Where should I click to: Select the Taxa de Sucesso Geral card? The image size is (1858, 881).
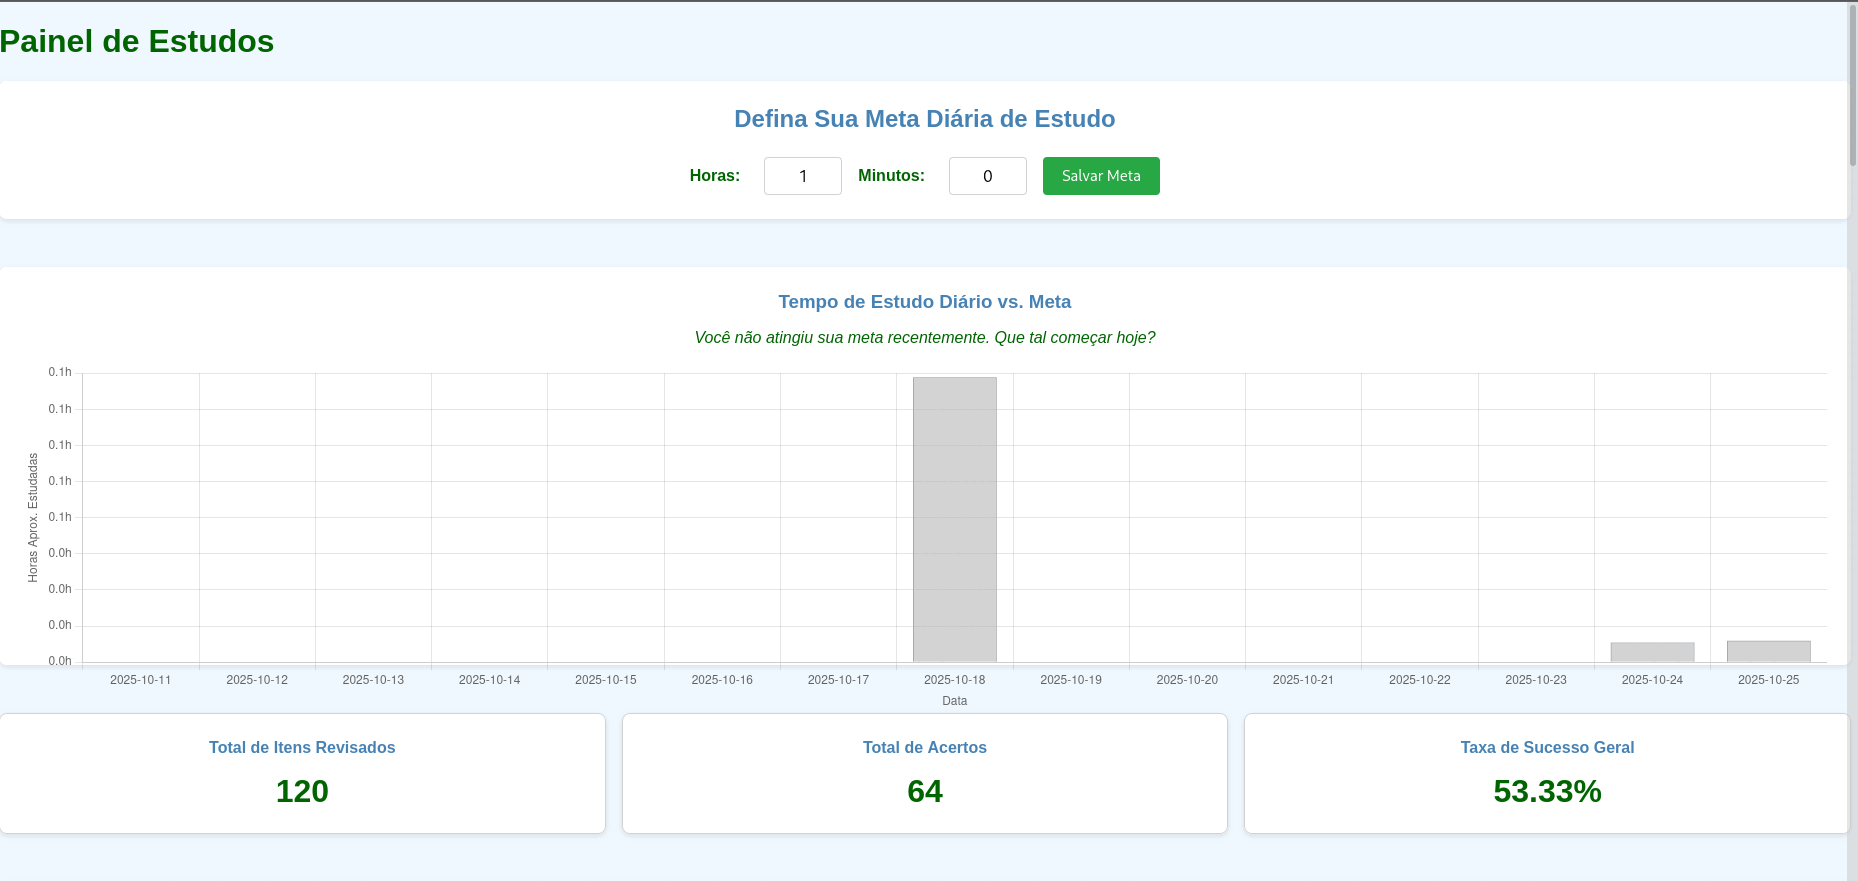(1546, 773)
